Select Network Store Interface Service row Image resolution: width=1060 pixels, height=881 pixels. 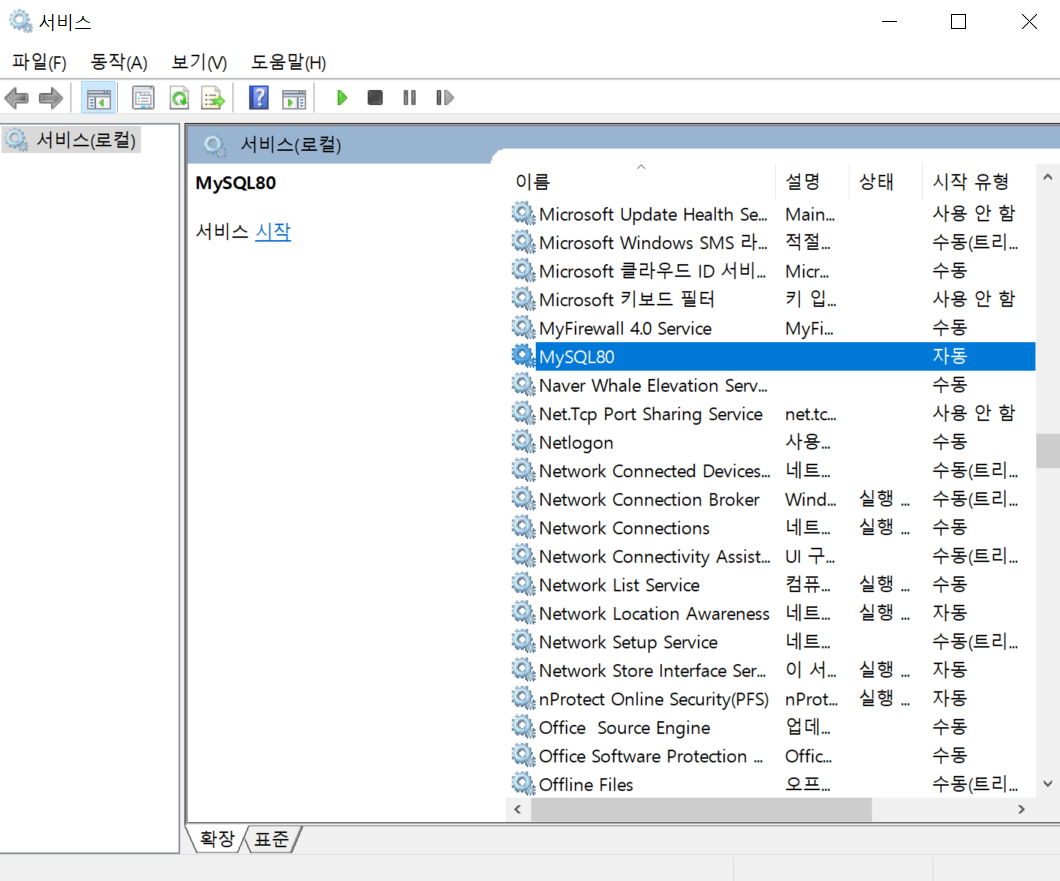(772, 670)
